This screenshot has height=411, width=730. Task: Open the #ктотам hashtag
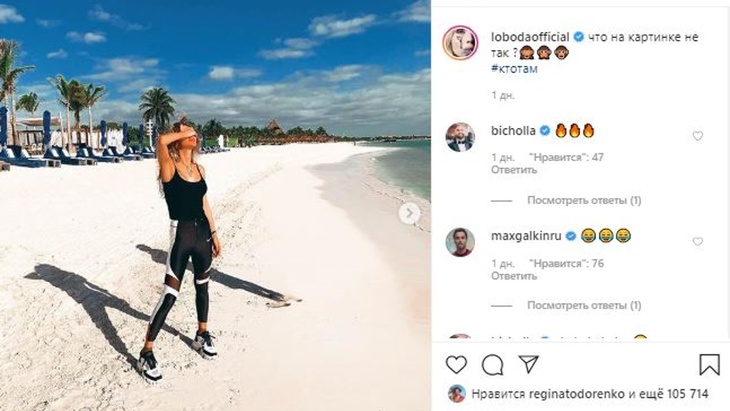514,68
